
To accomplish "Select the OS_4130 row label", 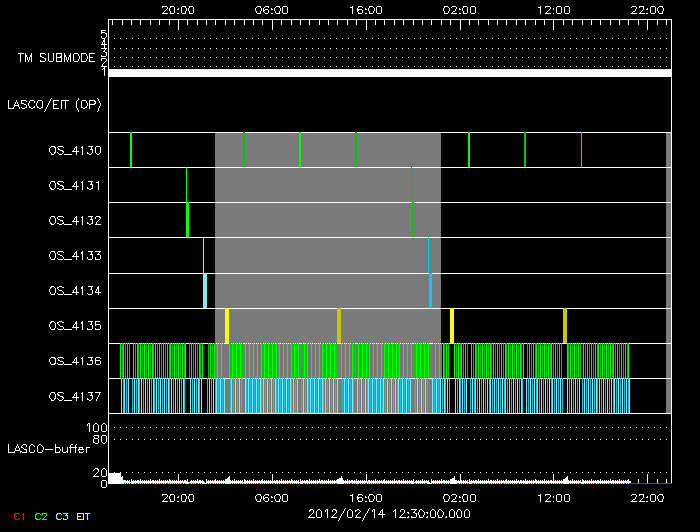I will [x=75, y=151].
